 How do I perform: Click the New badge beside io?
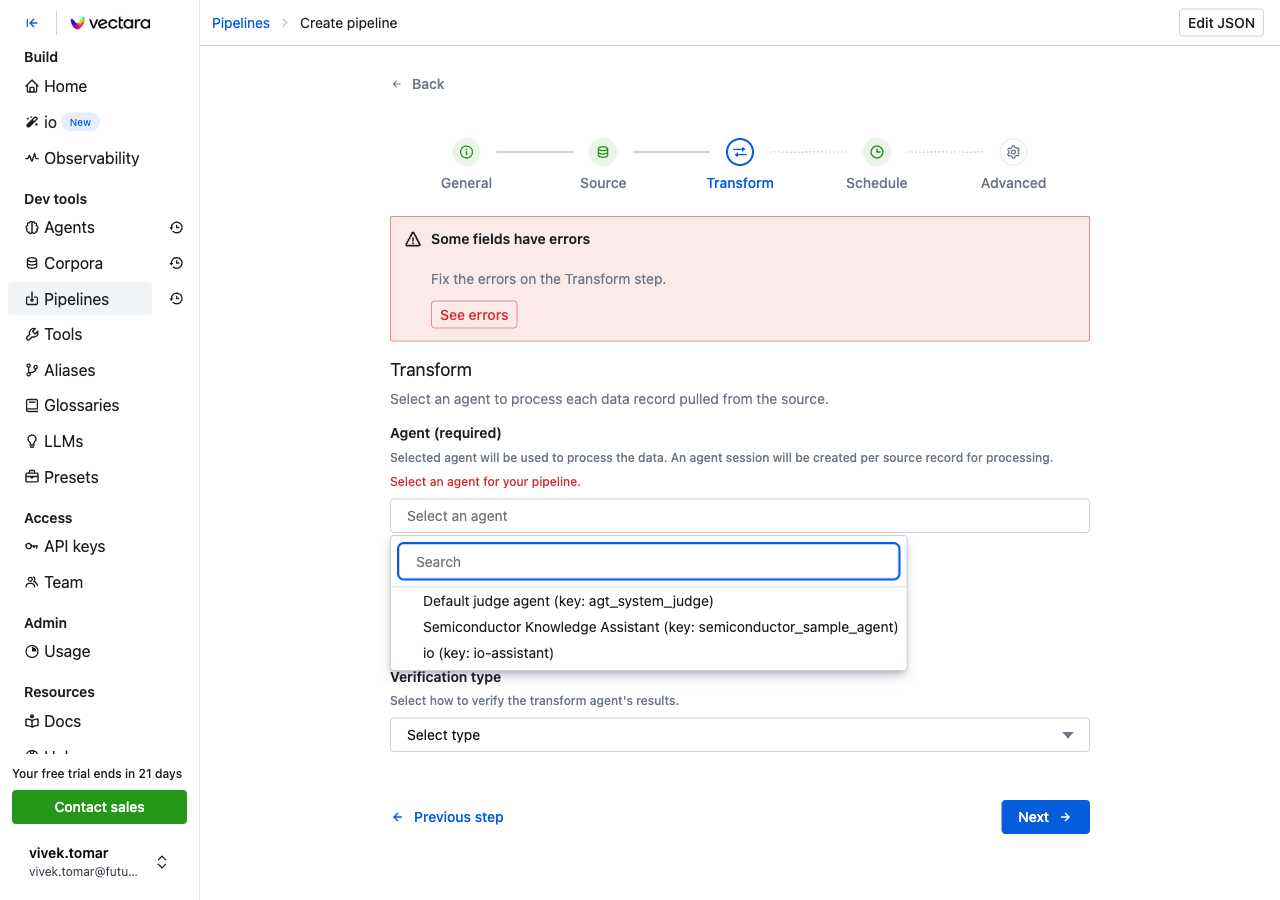80,122
